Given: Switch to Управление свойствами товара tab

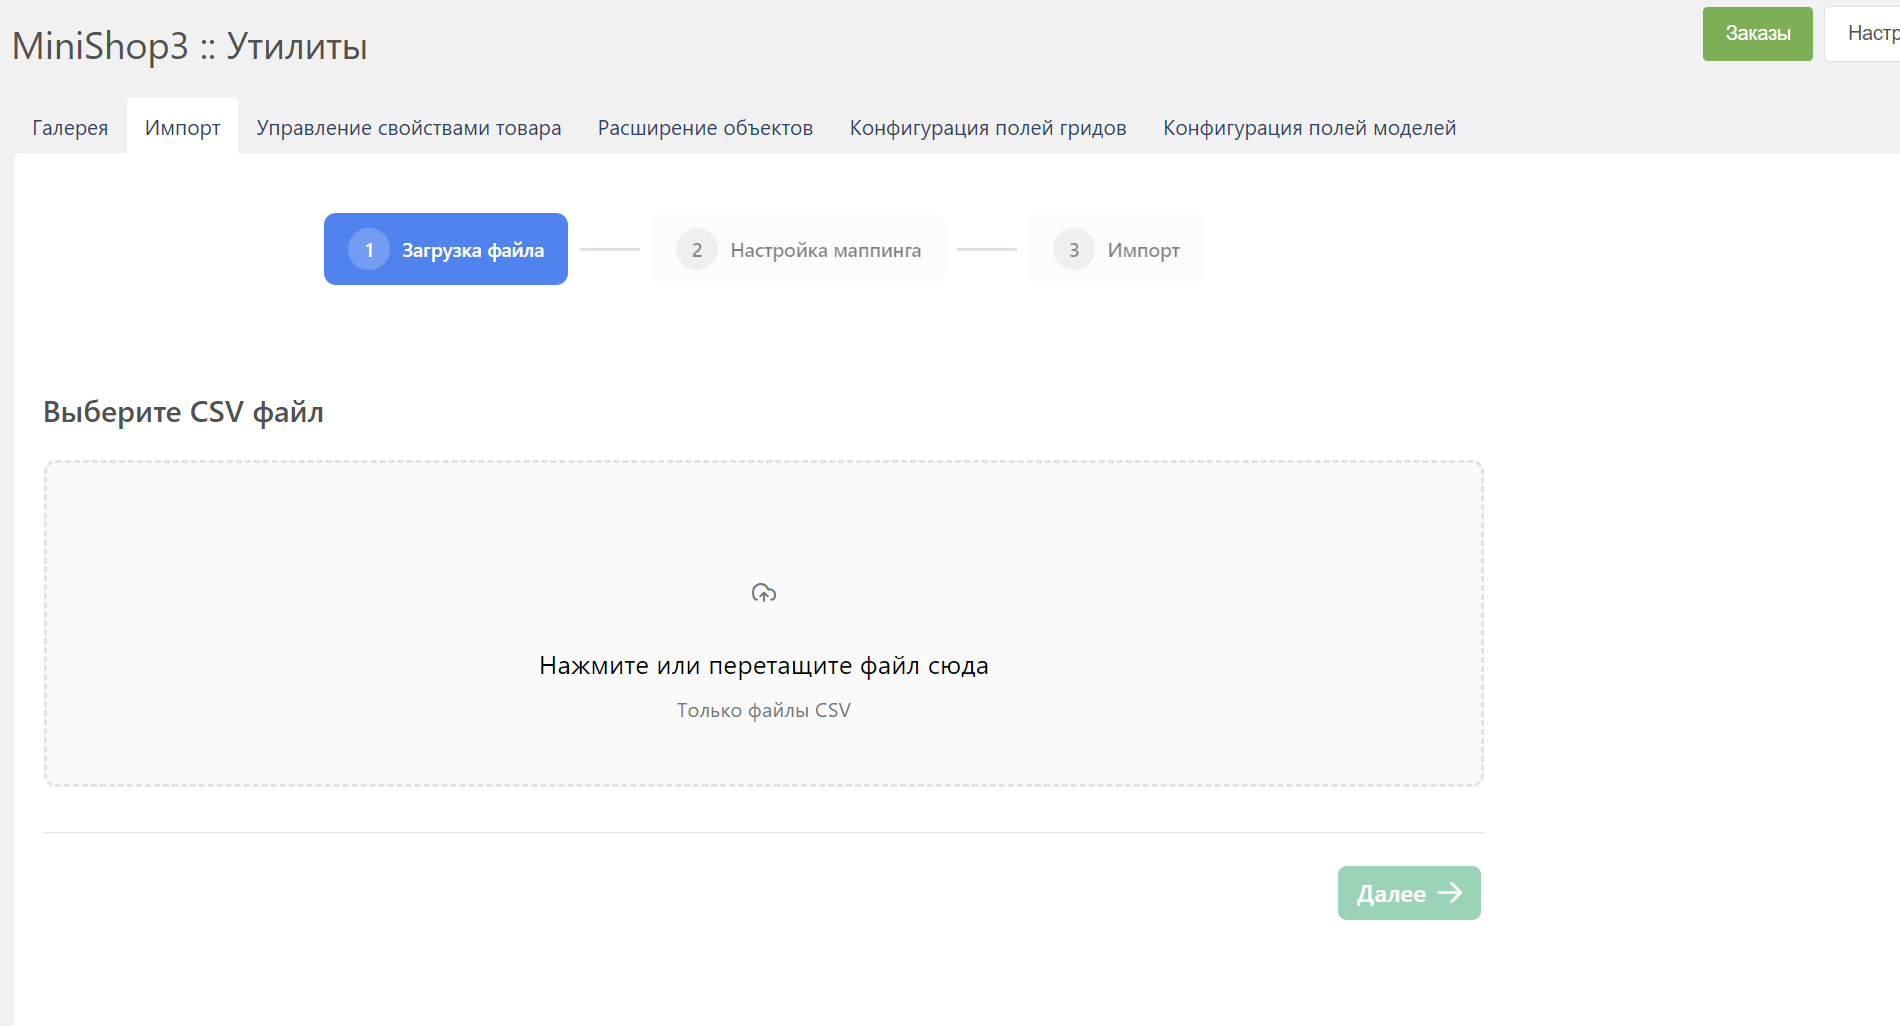Looking at the screenshot, I should [x=408, y=128].
